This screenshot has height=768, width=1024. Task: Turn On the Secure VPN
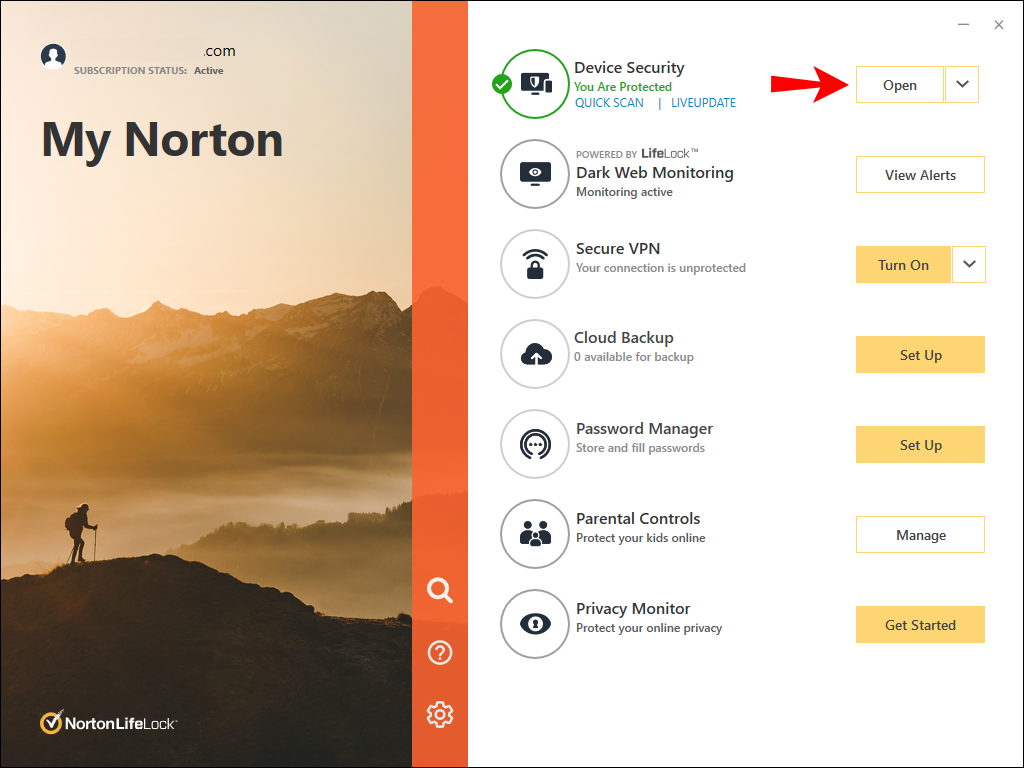903,264
